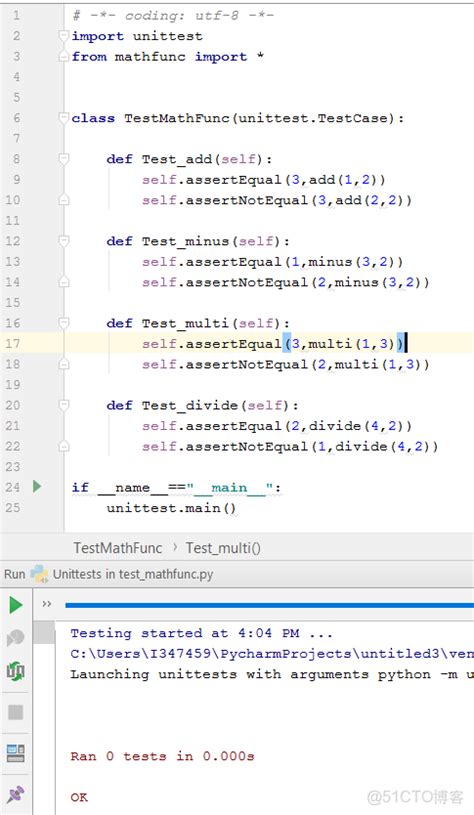Collapse the Test_multi method fold marker

tap(63, 323)
